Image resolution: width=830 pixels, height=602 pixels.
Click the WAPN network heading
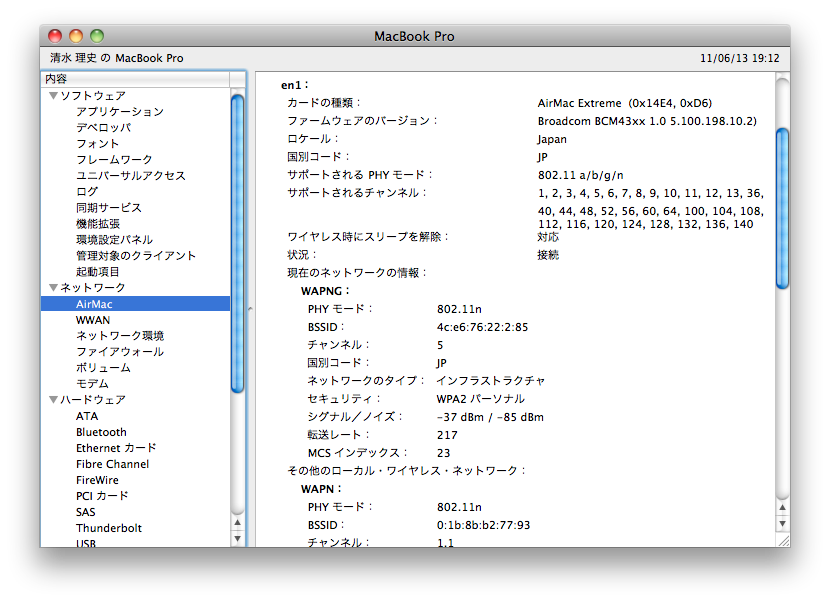[x=321, y=489]
